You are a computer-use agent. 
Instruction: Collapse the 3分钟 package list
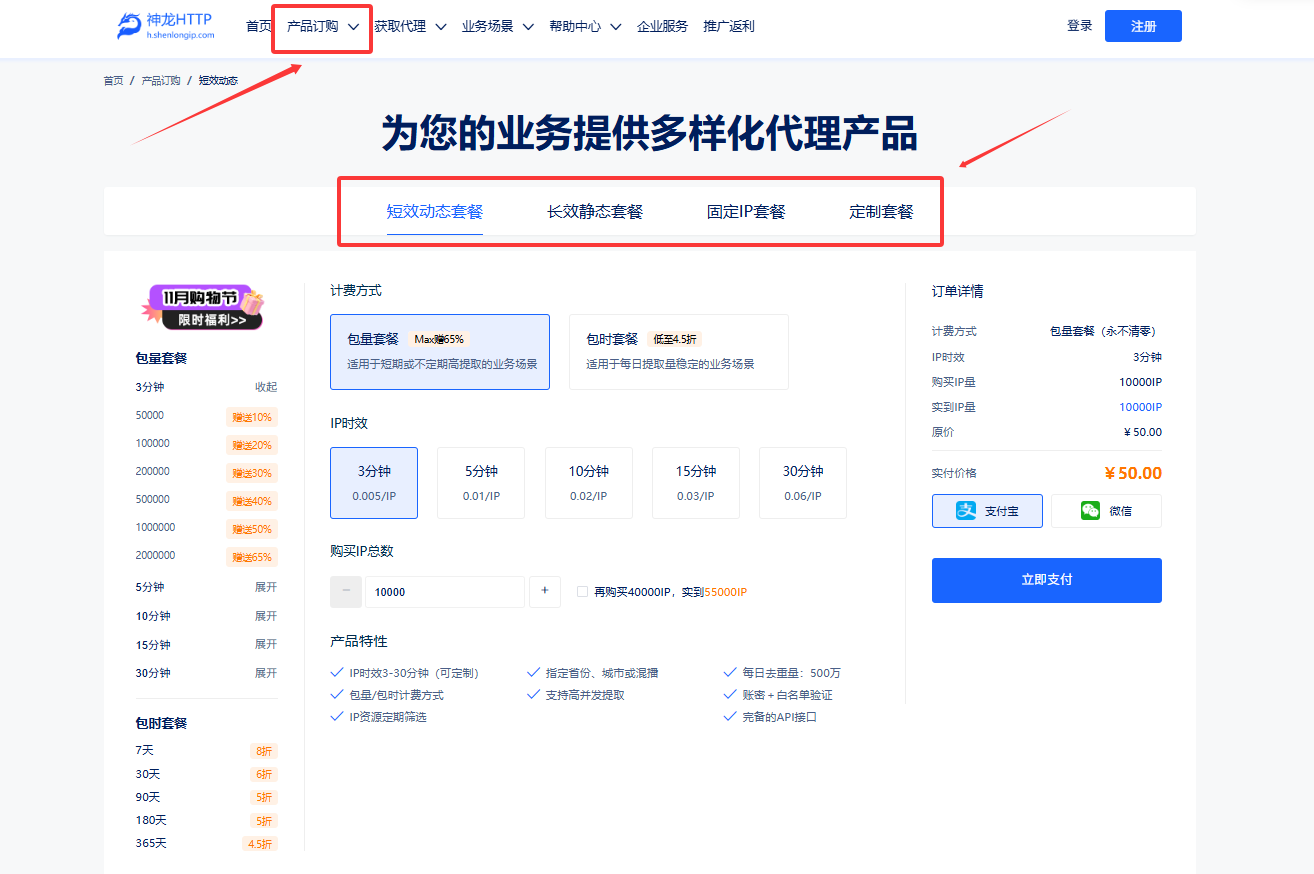(x=265, y=387)
